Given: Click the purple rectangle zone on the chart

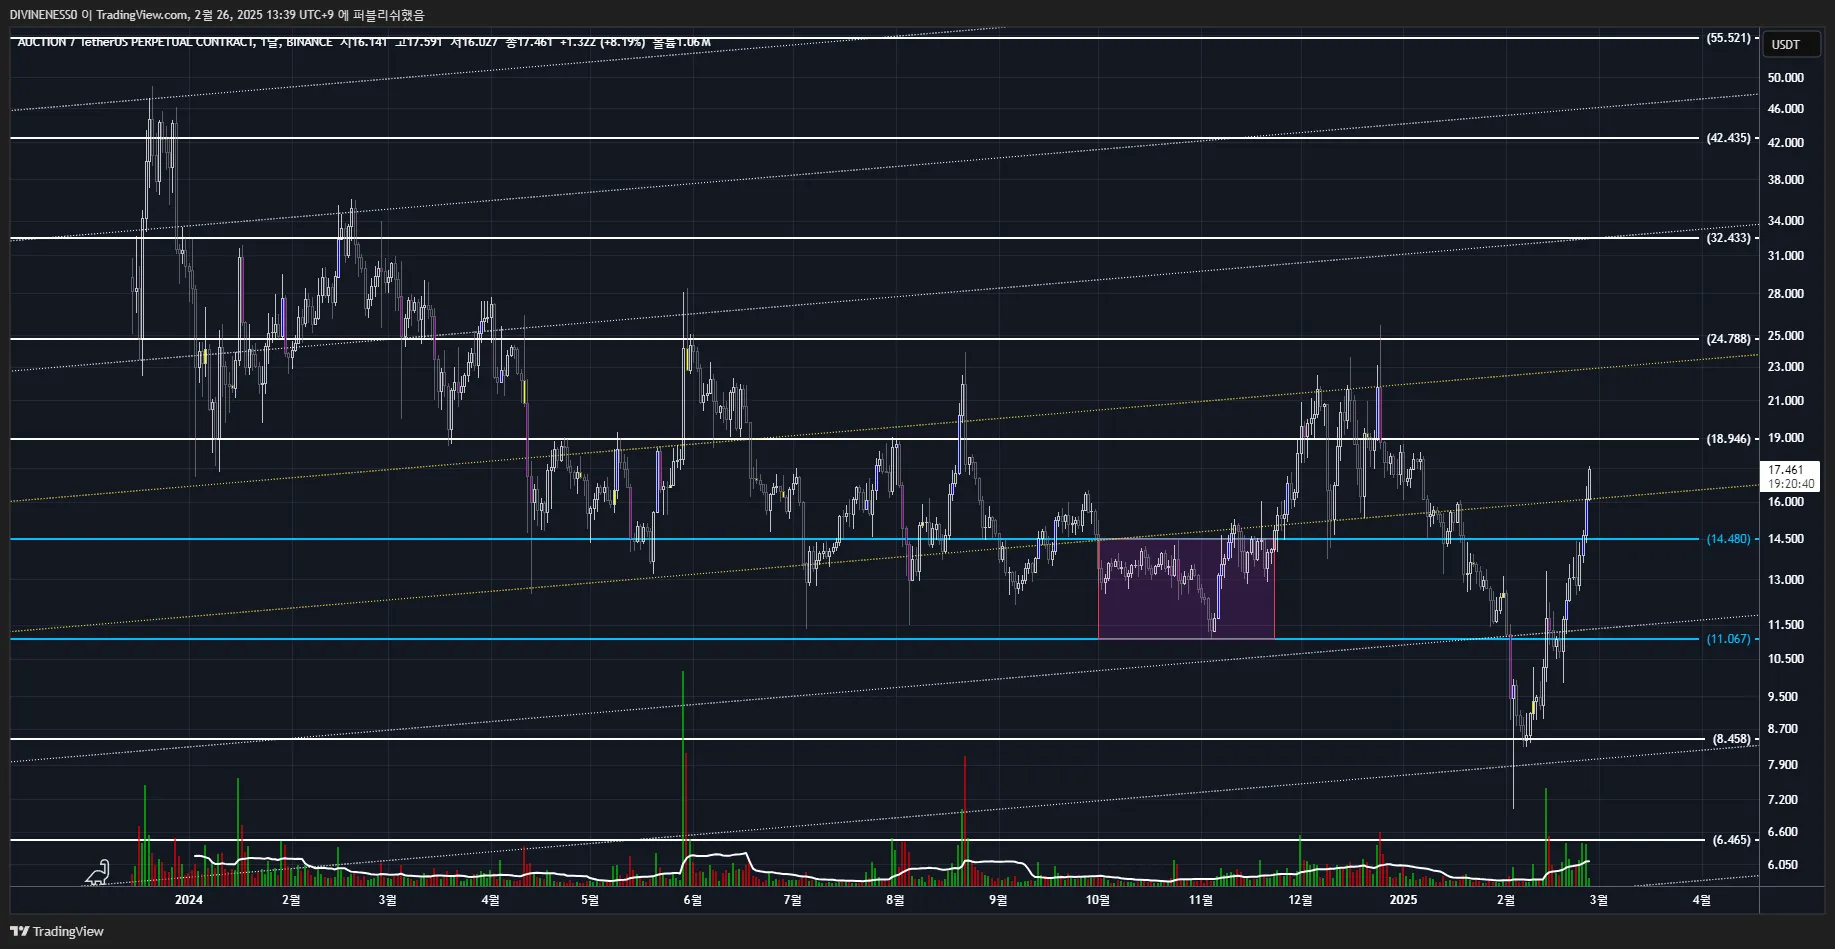Looking at the screenshot, I should 1186,589.
